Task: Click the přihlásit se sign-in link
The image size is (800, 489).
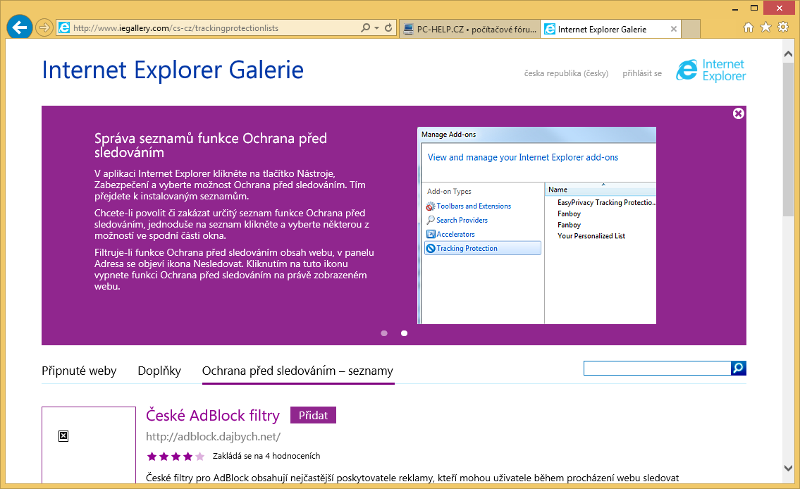Action: (x=642, y=74)
